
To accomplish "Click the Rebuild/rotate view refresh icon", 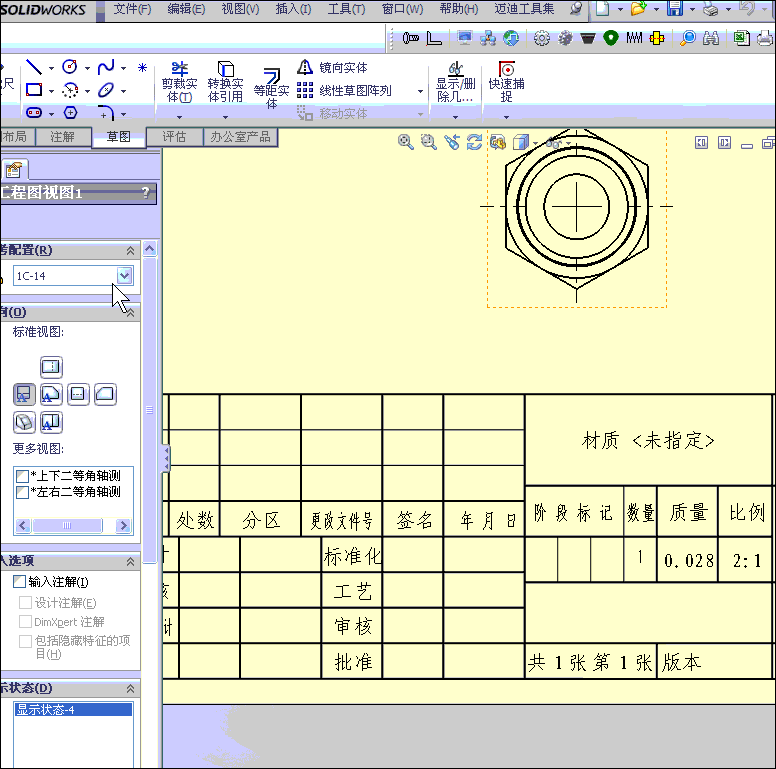I will (474, 143).
